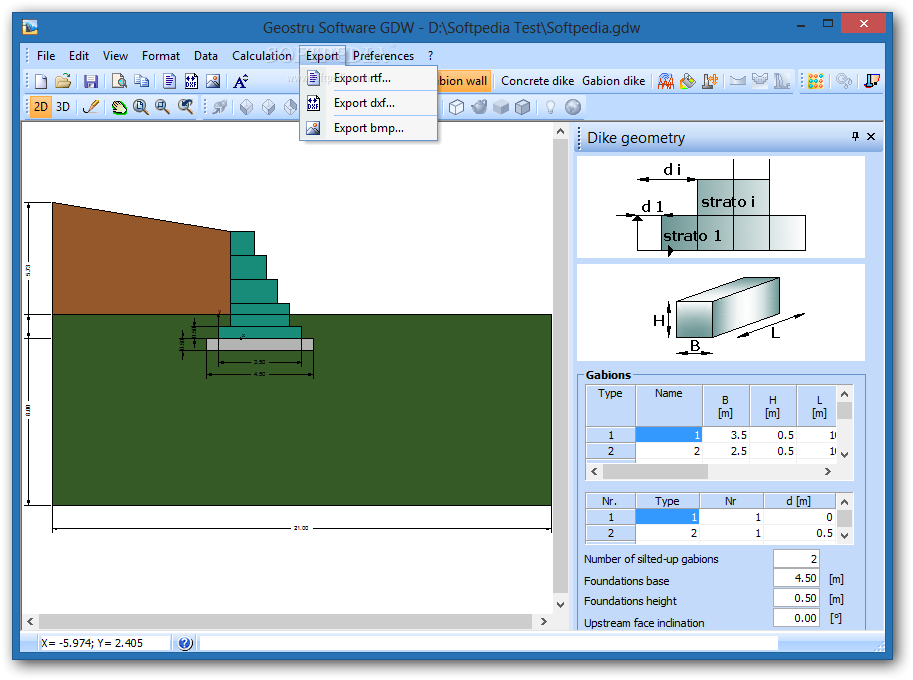913x680 pixels.
Task: Open the ? help menu
Action: click(x=430, y=56)
